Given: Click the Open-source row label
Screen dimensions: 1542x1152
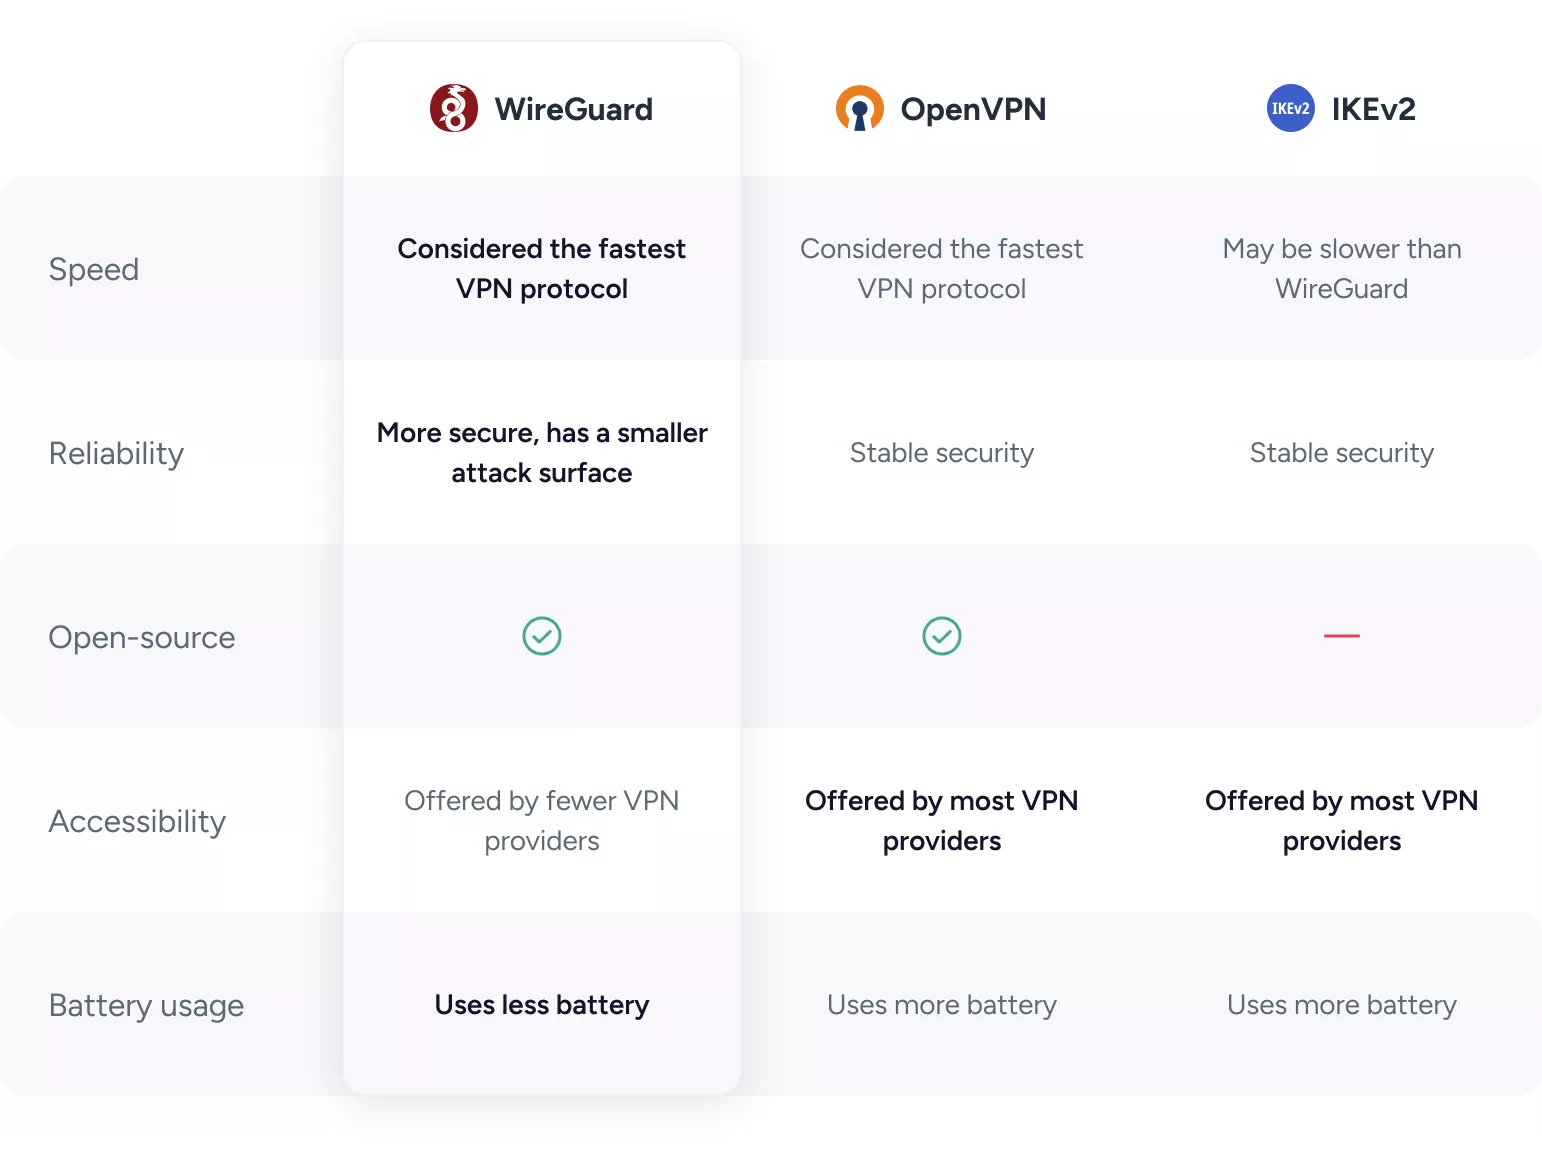Looking at the screenshot, I should point(142,637).
